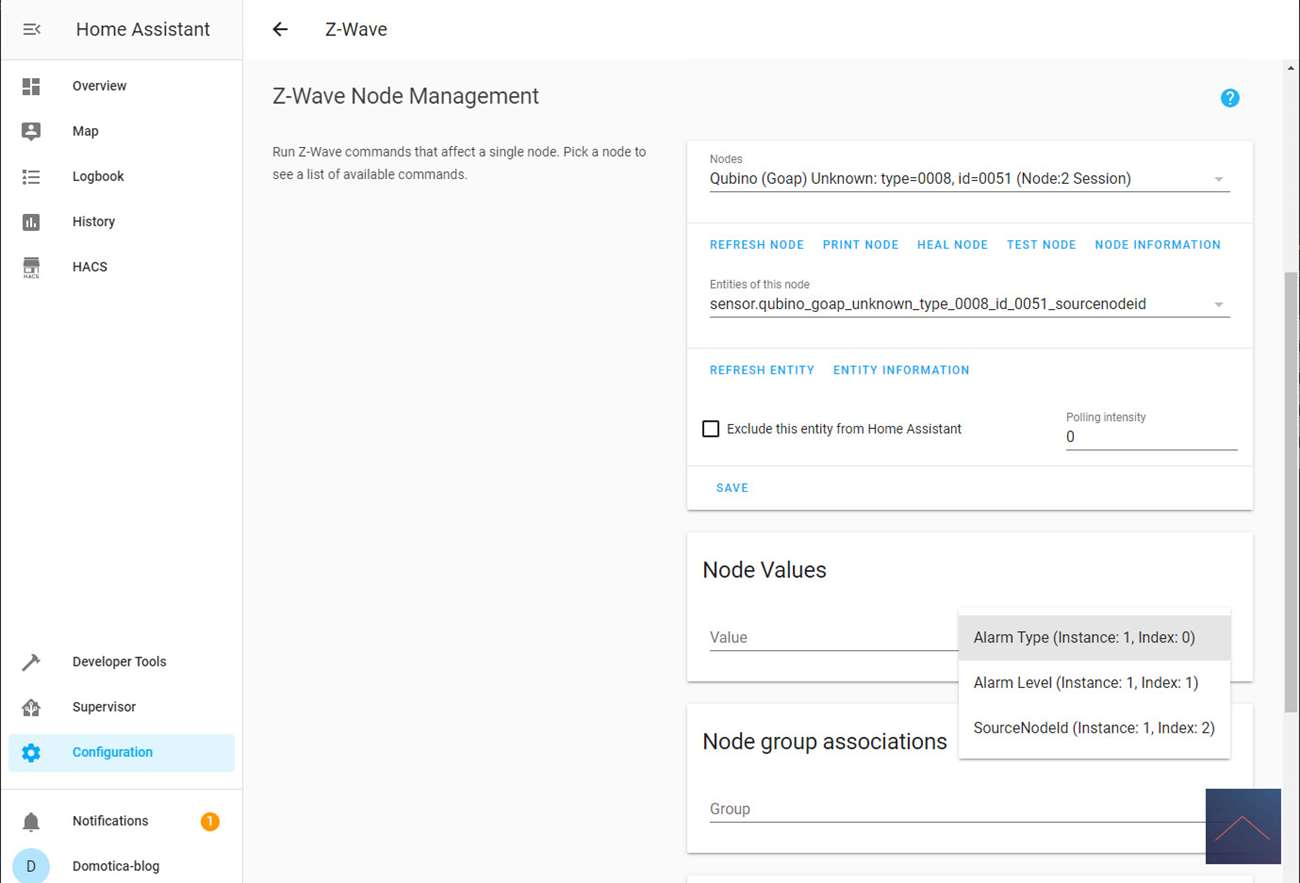Select Alarm Level option from list
This screenshot has width=1300, height=883.
1085,683
